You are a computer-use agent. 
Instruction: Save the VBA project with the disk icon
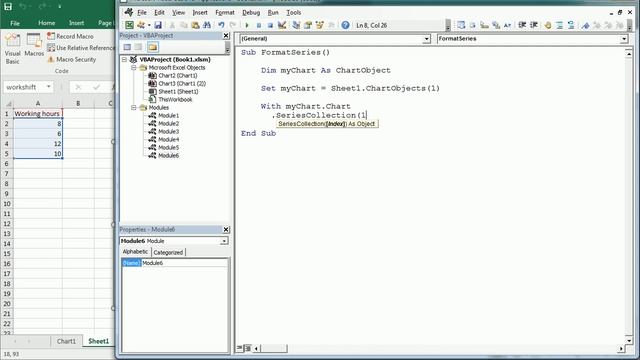click(x=158, y=25)
